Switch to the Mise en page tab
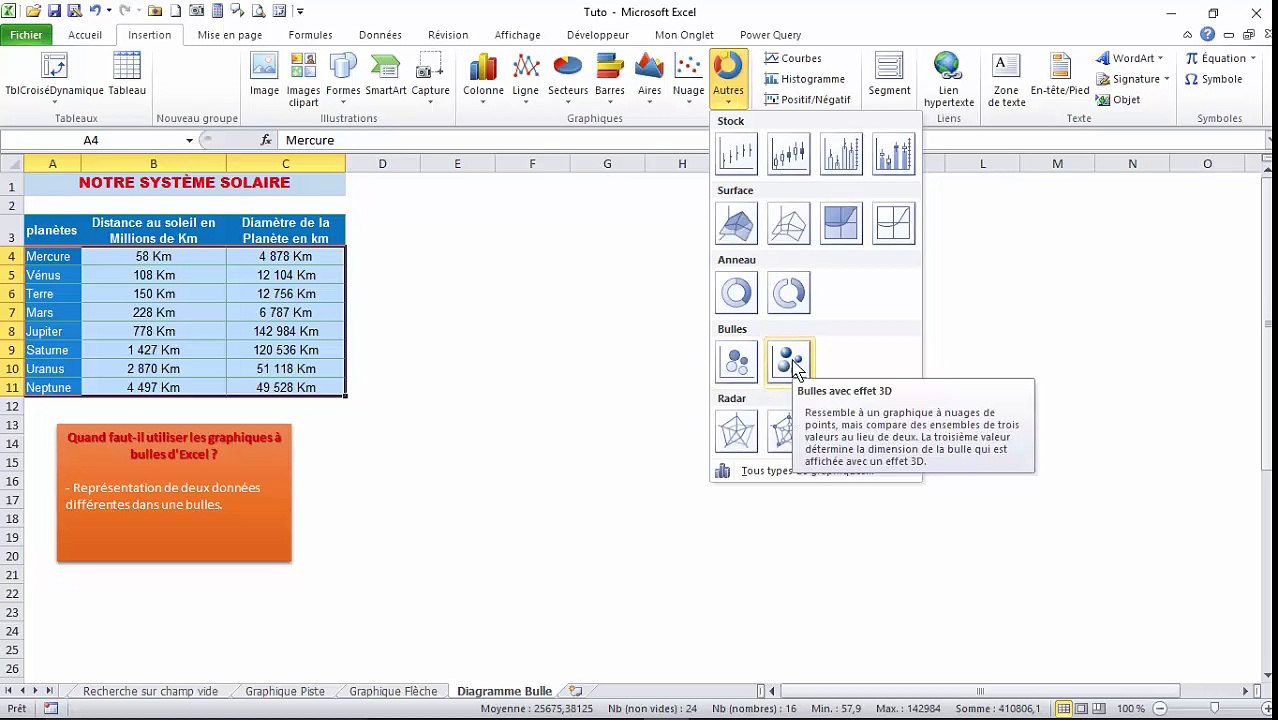This screenshot has width=1278, height=720. [x=230, y=35]
